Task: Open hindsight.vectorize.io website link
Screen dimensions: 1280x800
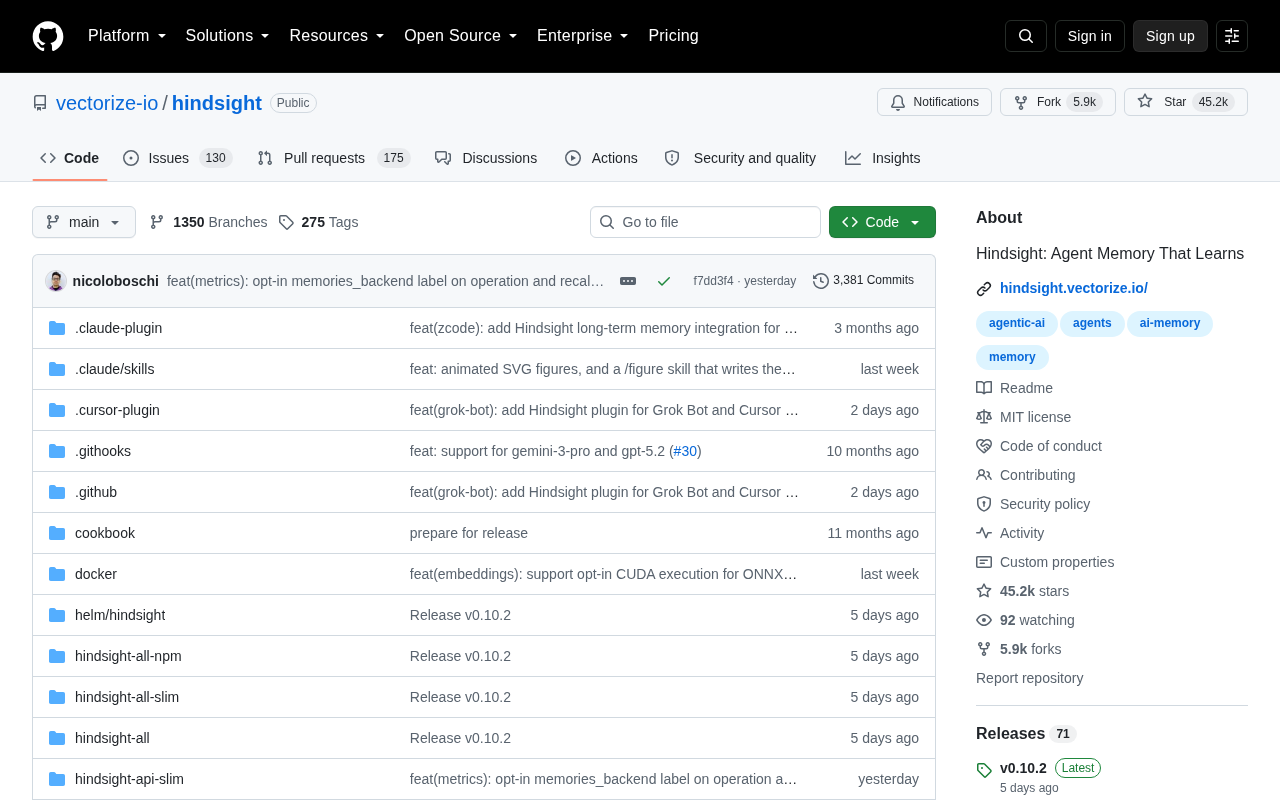Action: click(x=1074, y=288)
